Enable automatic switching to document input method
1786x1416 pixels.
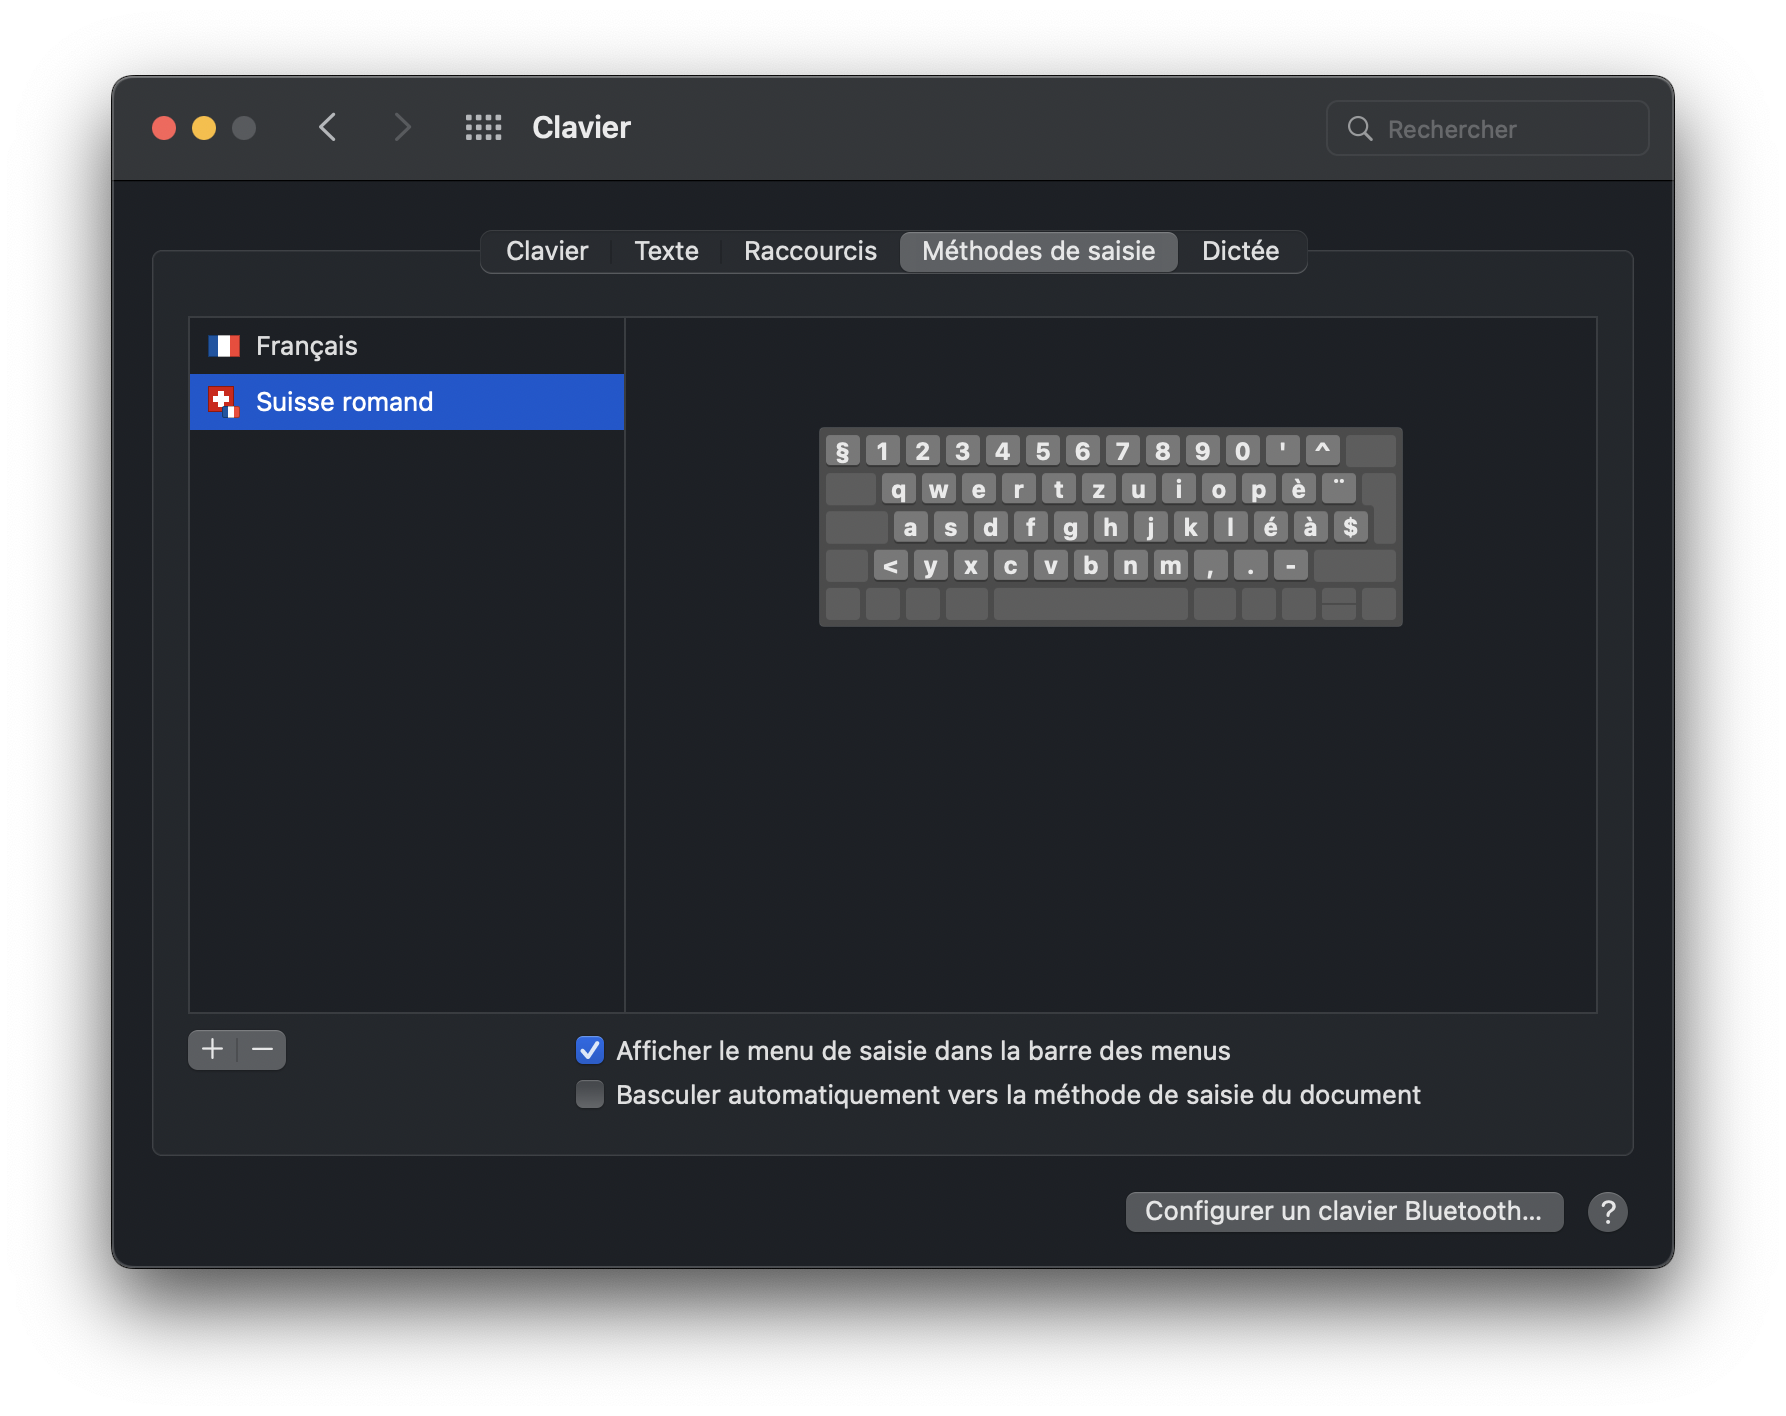click(x=590, y=1094)
